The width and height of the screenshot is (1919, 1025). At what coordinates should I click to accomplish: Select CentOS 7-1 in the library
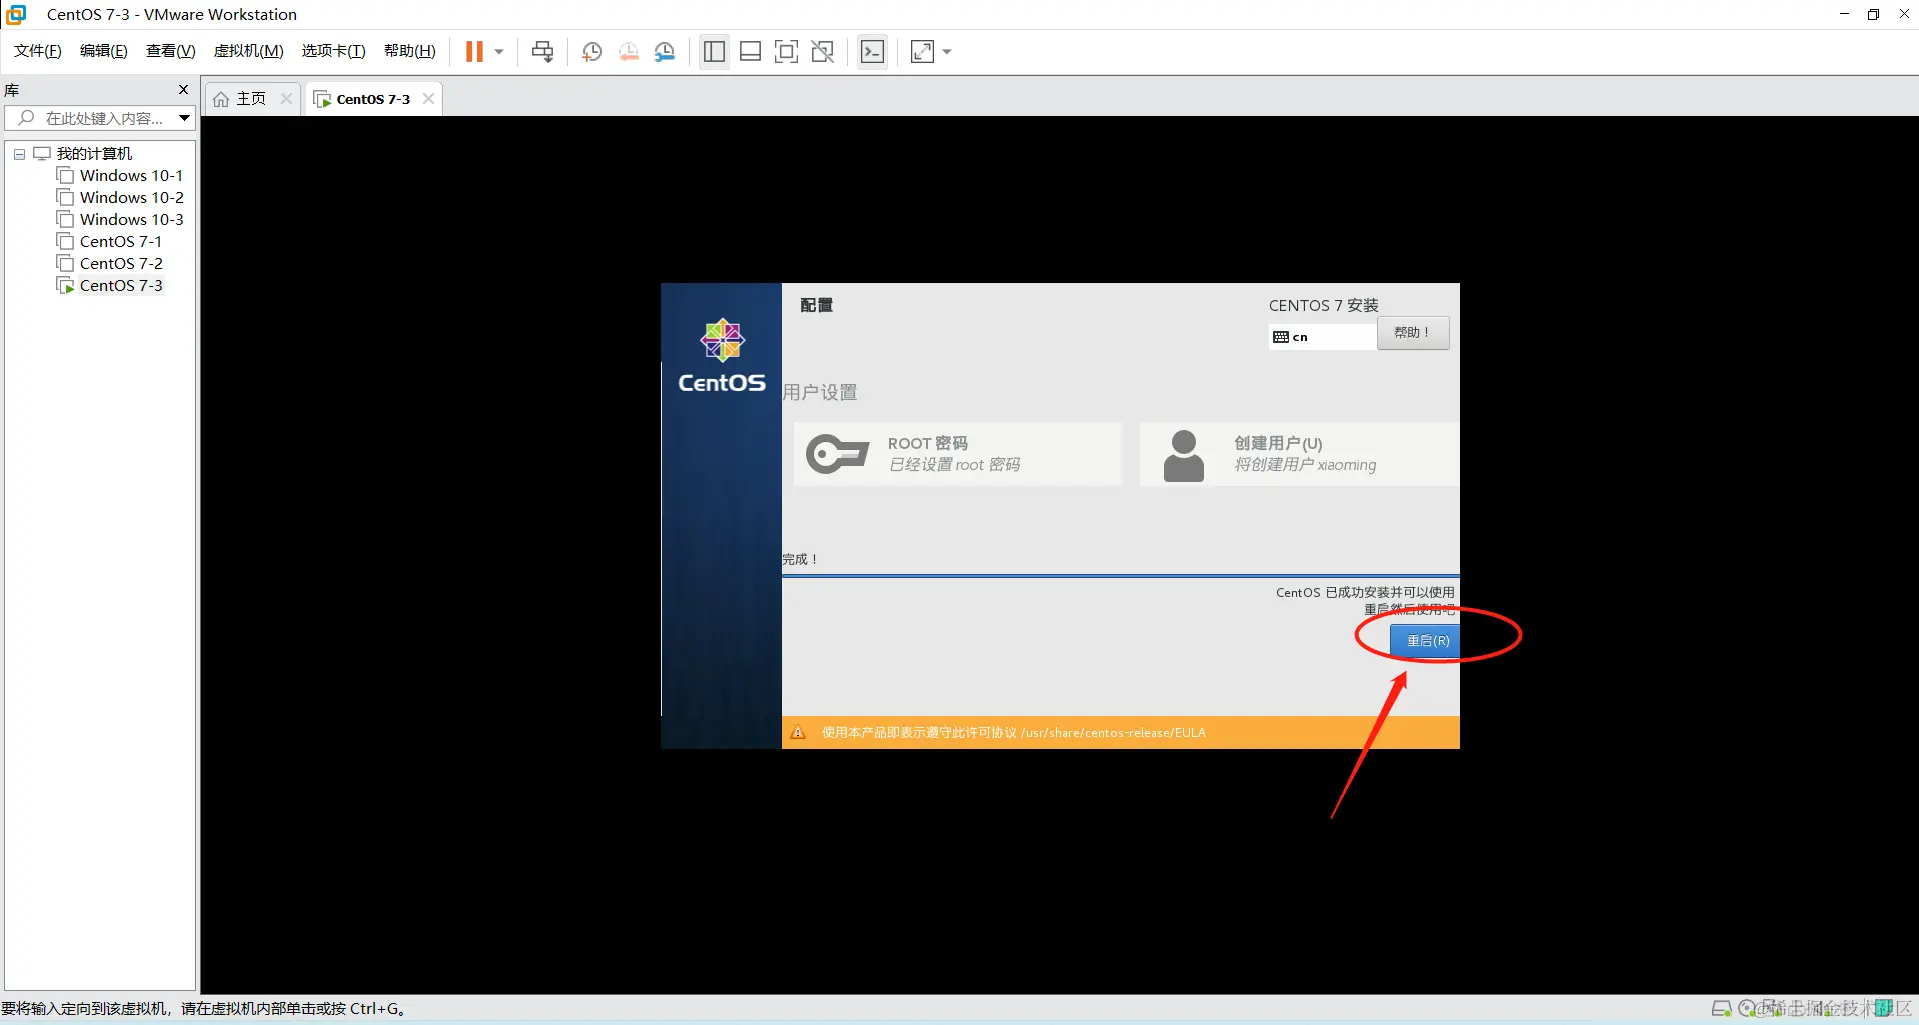[x=121, y=242]
